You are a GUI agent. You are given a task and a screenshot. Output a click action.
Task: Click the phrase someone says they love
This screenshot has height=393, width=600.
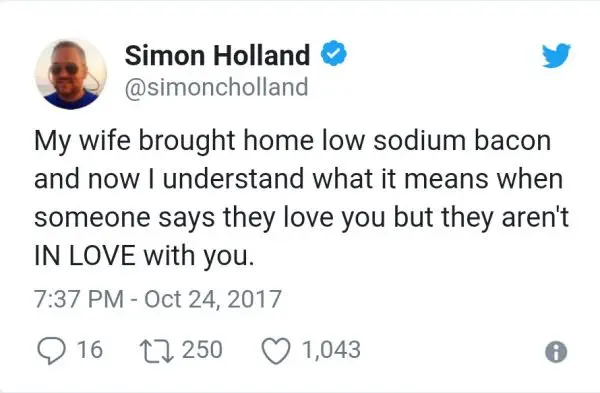[x=184, y=218]
